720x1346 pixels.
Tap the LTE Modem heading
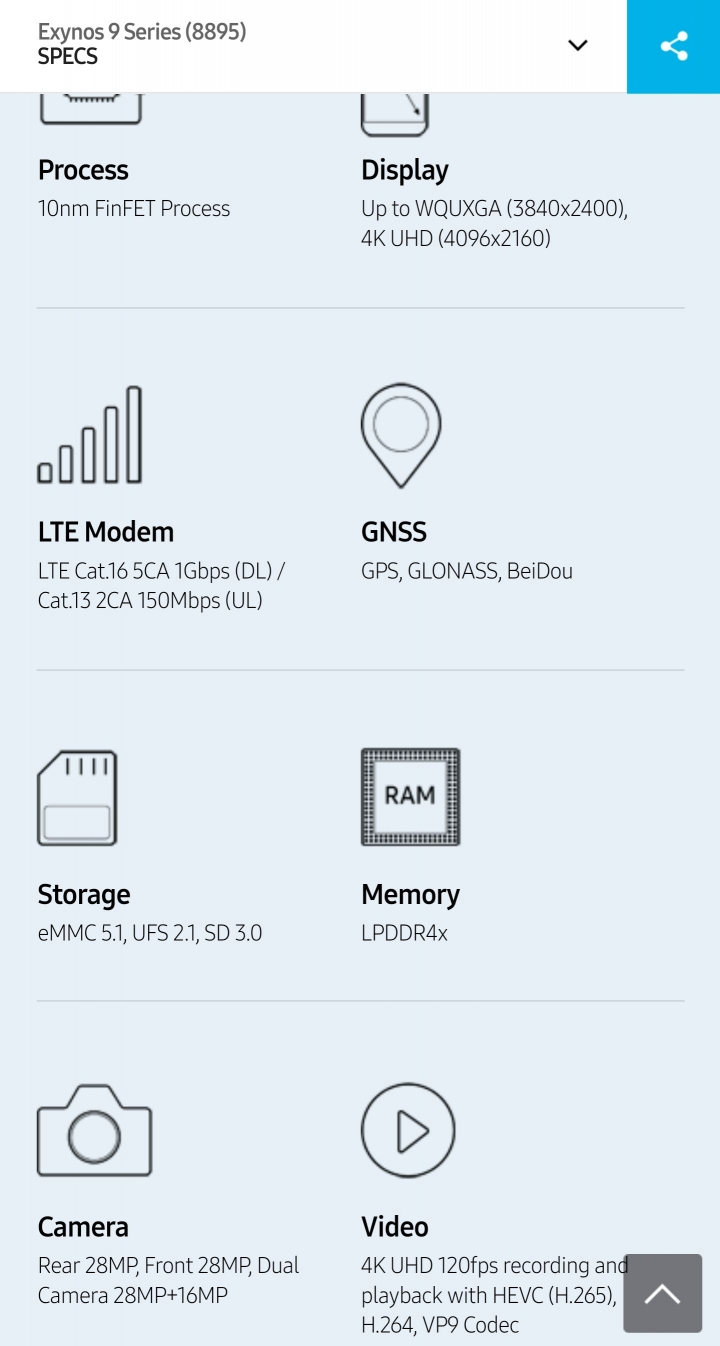tap(106, 532)
